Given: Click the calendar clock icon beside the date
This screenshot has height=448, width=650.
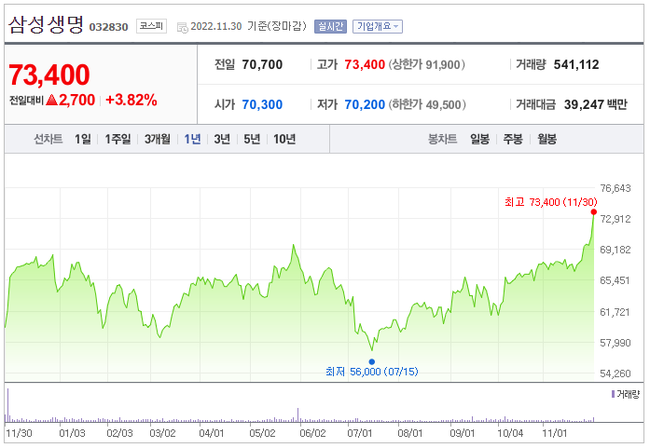Looking at the screenshot, I should pos(182,27).
